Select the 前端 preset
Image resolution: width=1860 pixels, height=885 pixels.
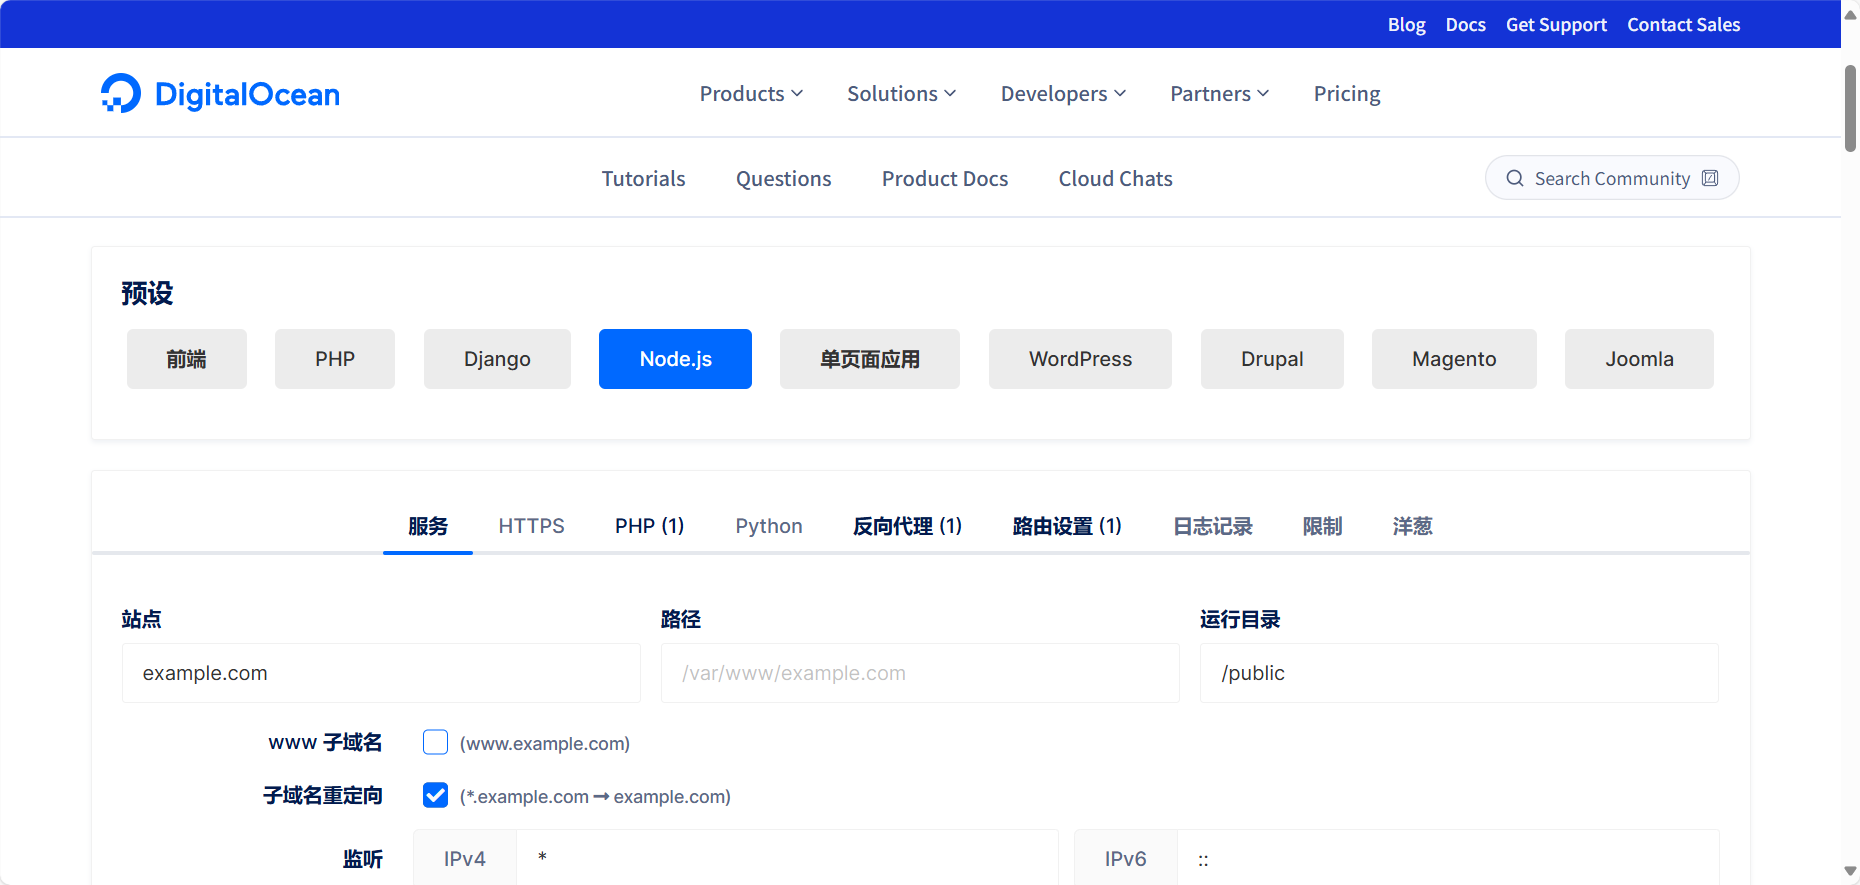click(187, 359)
